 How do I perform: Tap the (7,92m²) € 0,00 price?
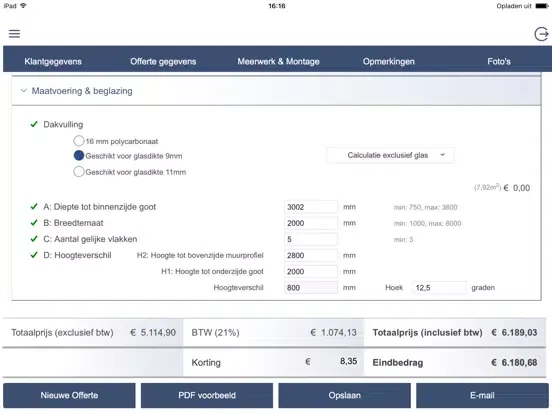coord(502,188)
